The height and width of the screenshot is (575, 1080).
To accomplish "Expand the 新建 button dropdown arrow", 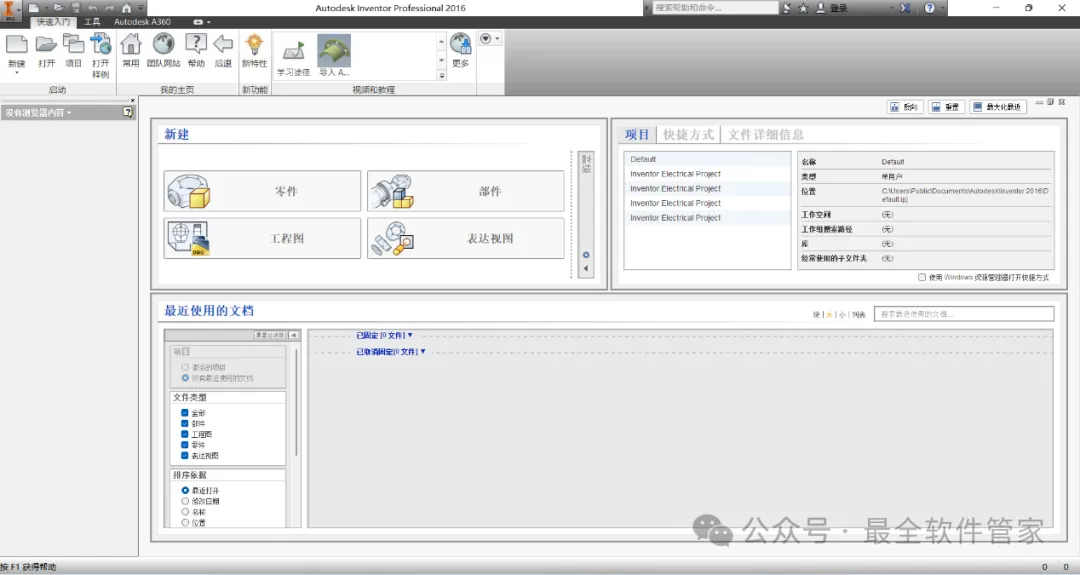I will click(x=17, y=72).
